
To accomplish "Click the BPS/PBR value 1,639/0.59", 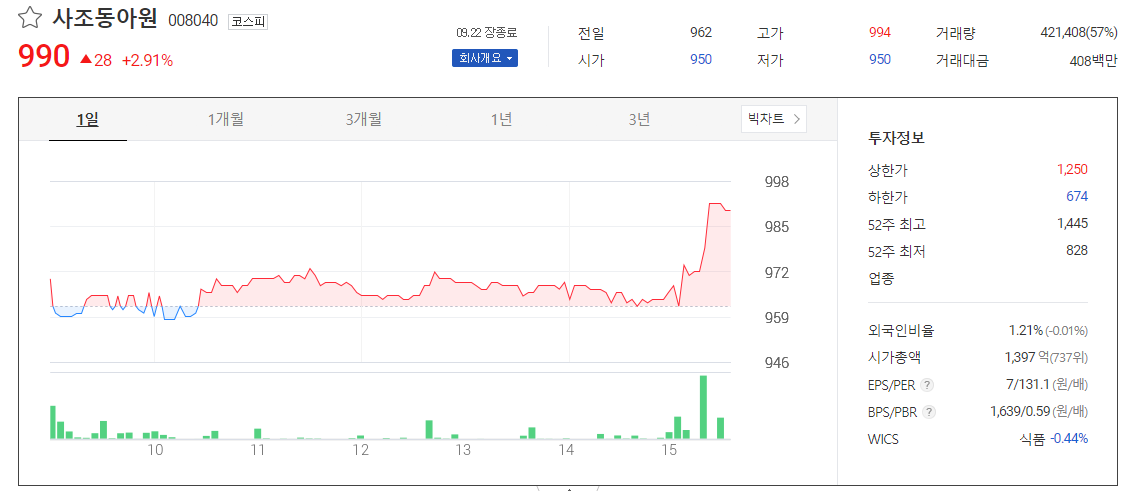I will (x=1020, y=411).
